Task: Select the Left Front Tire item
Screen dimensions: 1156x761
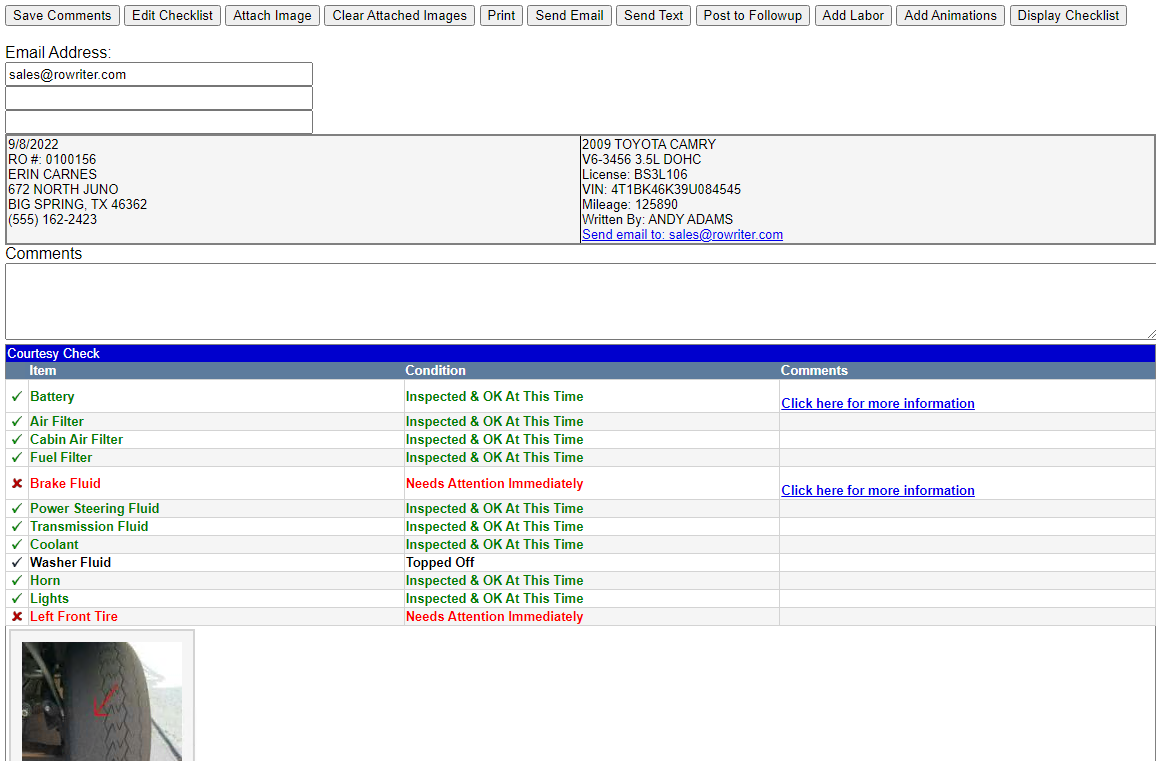Action: [74, 616]
